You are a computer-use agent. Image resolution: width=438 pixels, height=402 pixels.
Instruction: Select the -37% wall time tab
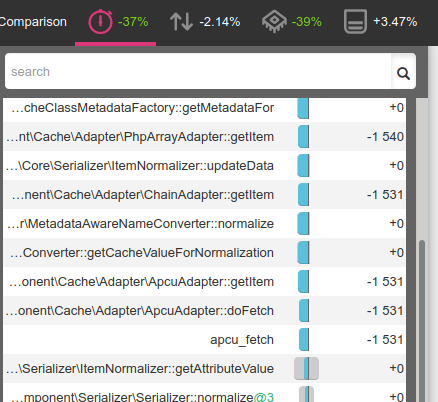[116, 22]
